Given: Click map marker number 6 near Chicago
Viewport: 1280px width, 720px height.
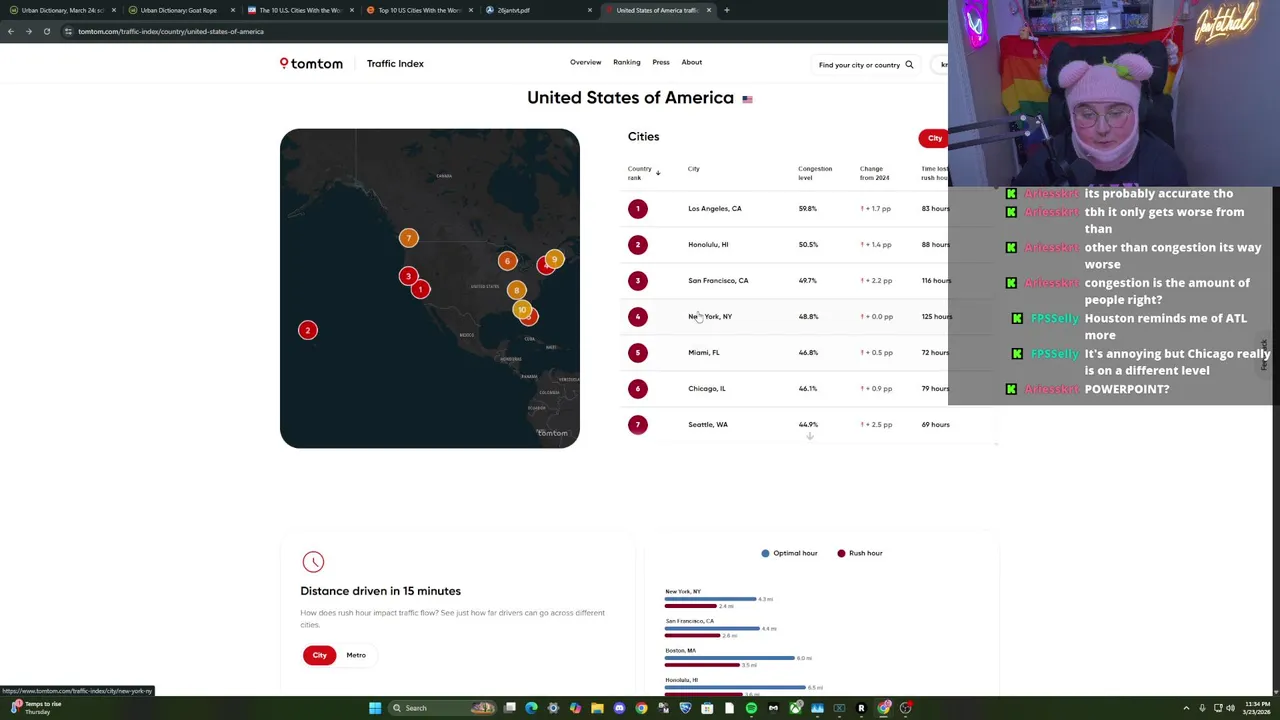Looking at the screenshot, I should pos(507,261).
